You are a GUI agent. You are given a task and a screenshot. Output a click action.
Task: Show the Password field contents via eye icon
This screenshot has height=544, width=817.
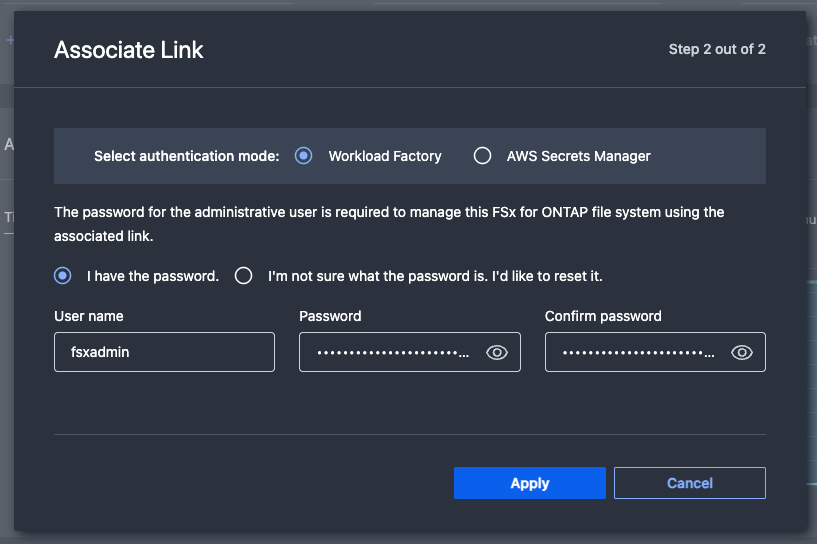tap(497, 353)
